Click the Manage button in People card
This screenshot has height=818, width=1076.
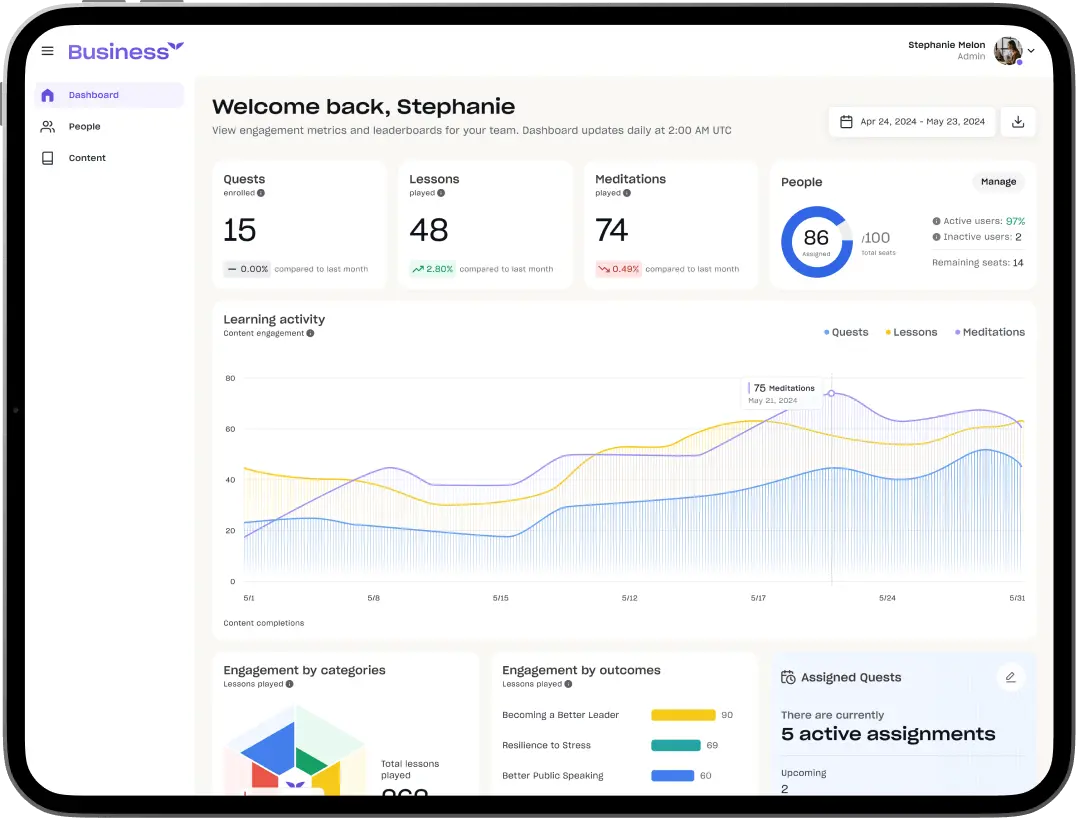(998, 182)
